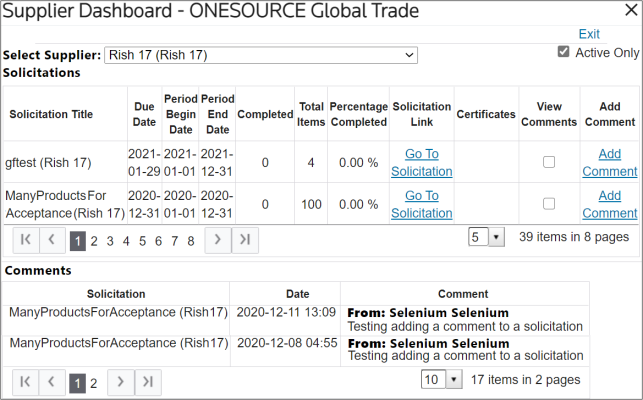Image resolution: width=643 pixels, height=400 pixels.
Task: Open Comments page size dropdown showing 10
Action: [442, 379]
